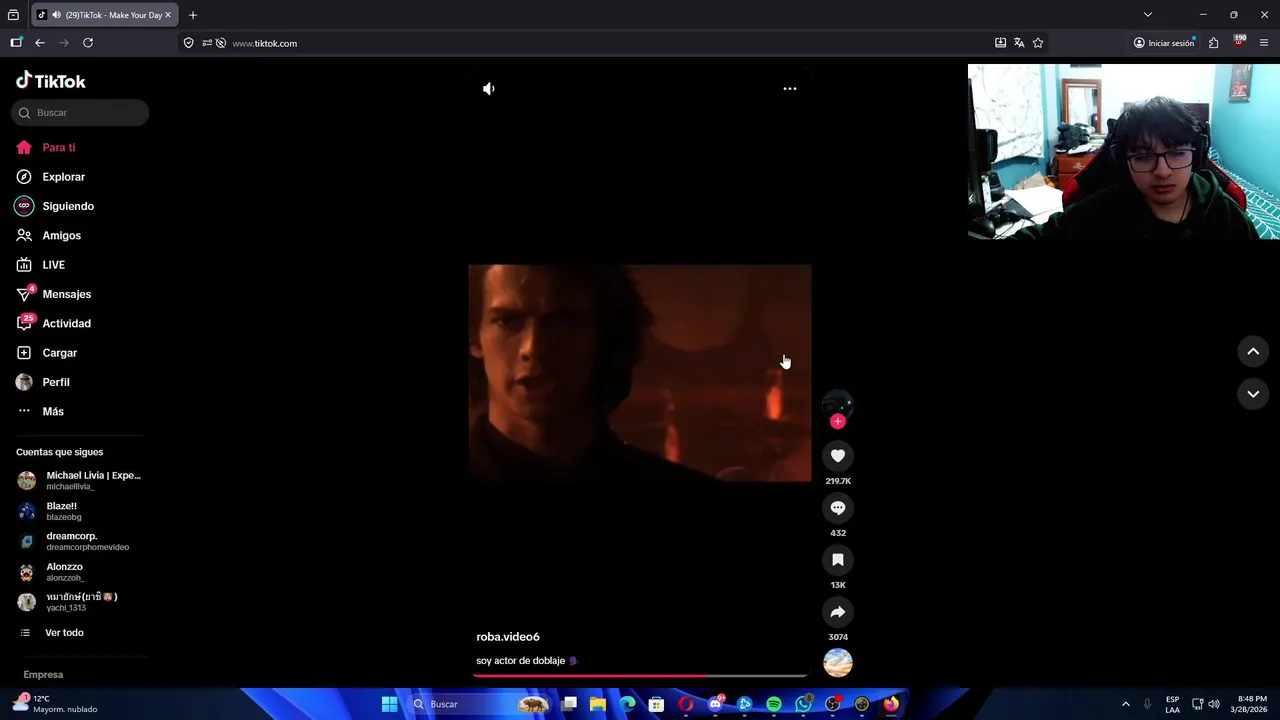Show hidden system tray icons

click(1126, 704)
